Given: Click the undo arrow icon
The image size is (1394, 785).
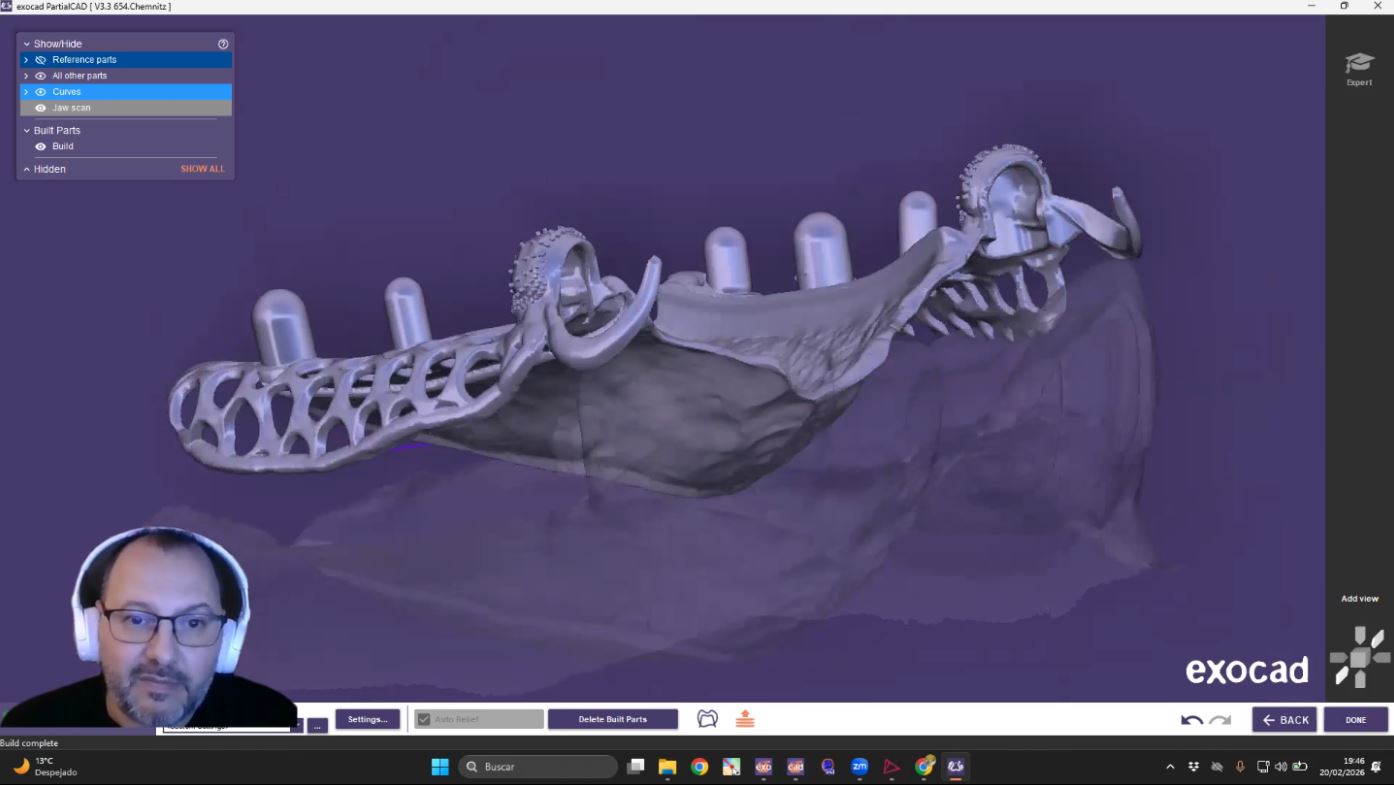Looking at the screenshot, I should pyautogui.click(x=1191, y=720).
